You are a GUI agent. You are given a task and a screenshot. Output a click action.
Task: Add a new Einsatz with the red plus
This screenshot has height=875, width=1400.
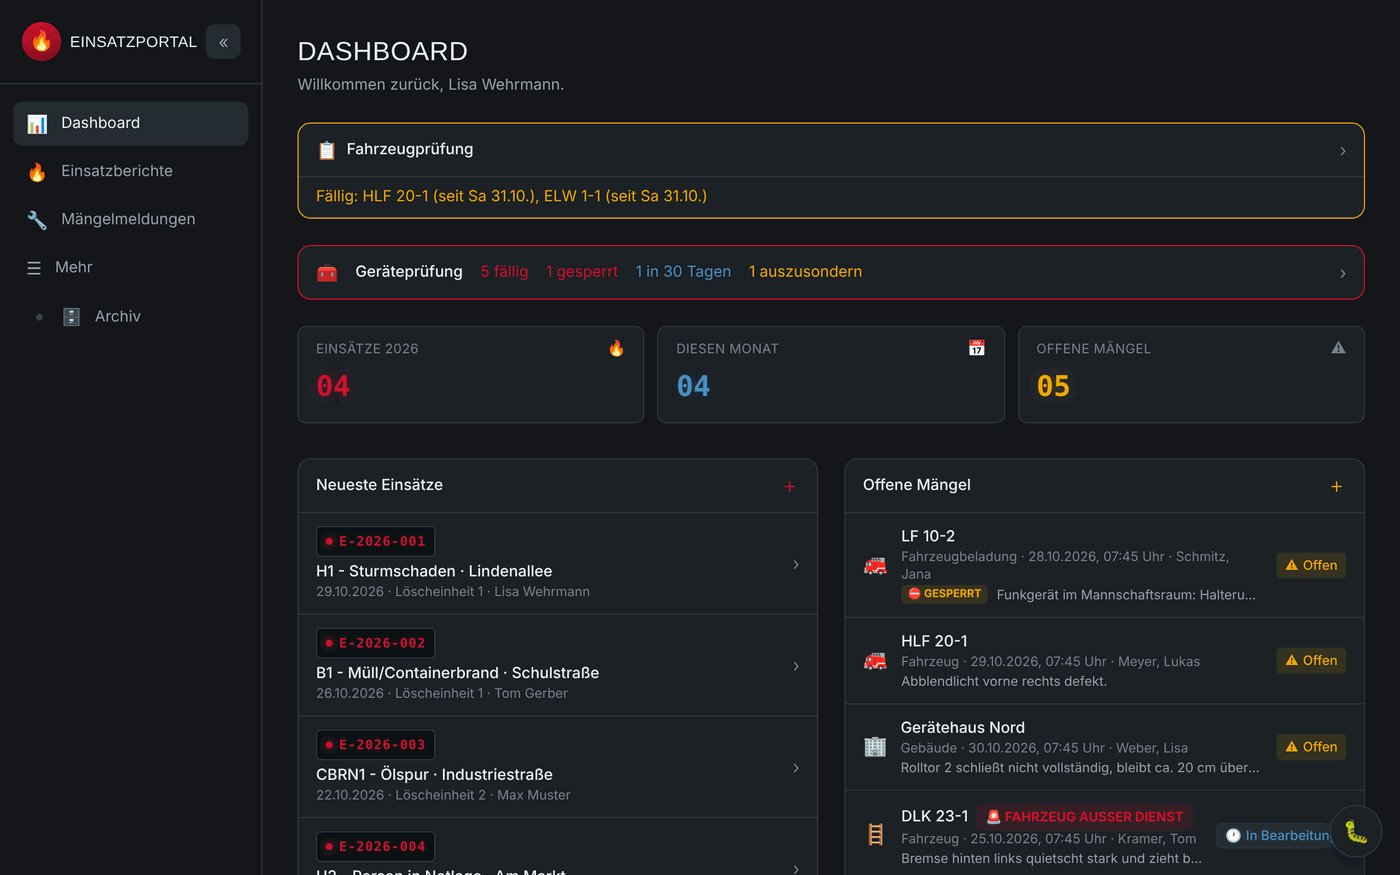tap(789, 486)
